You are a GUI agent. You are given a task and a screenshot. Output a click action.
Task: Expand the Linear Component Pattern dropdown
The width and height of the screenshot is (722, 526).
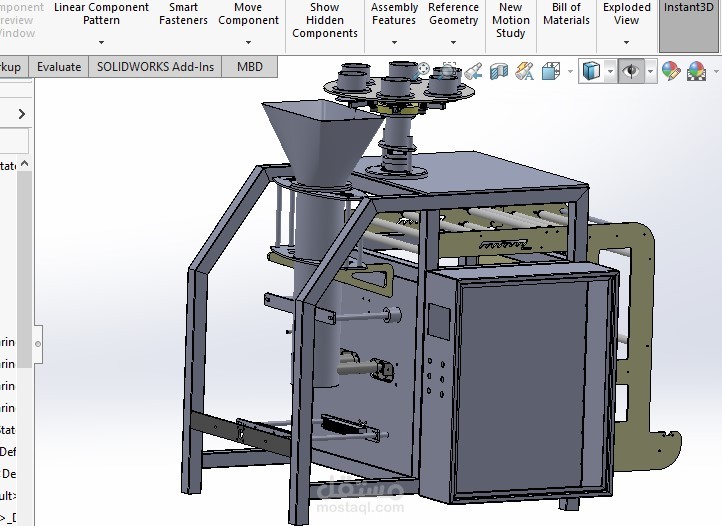(101, 43)
